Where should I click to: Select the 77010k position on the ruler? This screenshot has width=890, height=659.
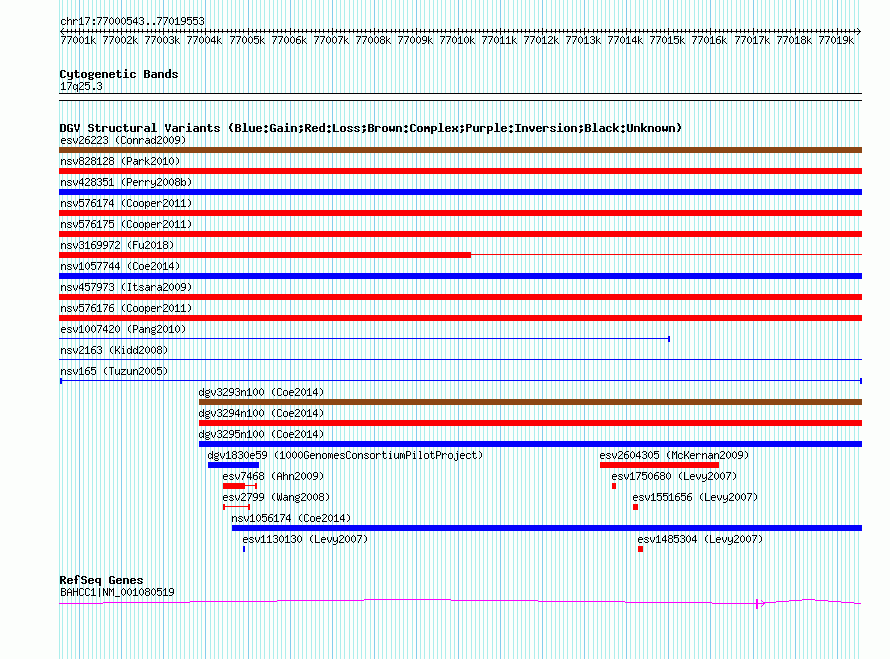[457, 40]
